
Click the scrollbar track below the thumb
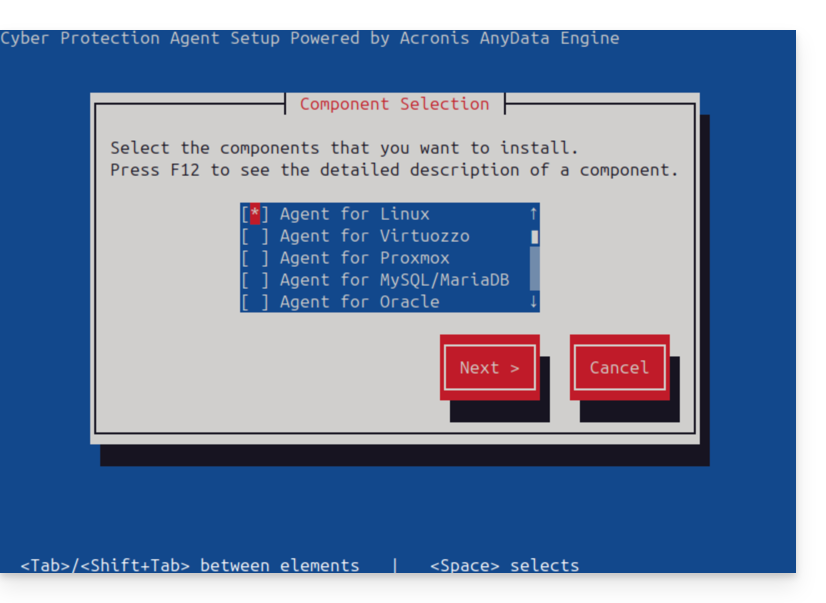coord(534,270)
